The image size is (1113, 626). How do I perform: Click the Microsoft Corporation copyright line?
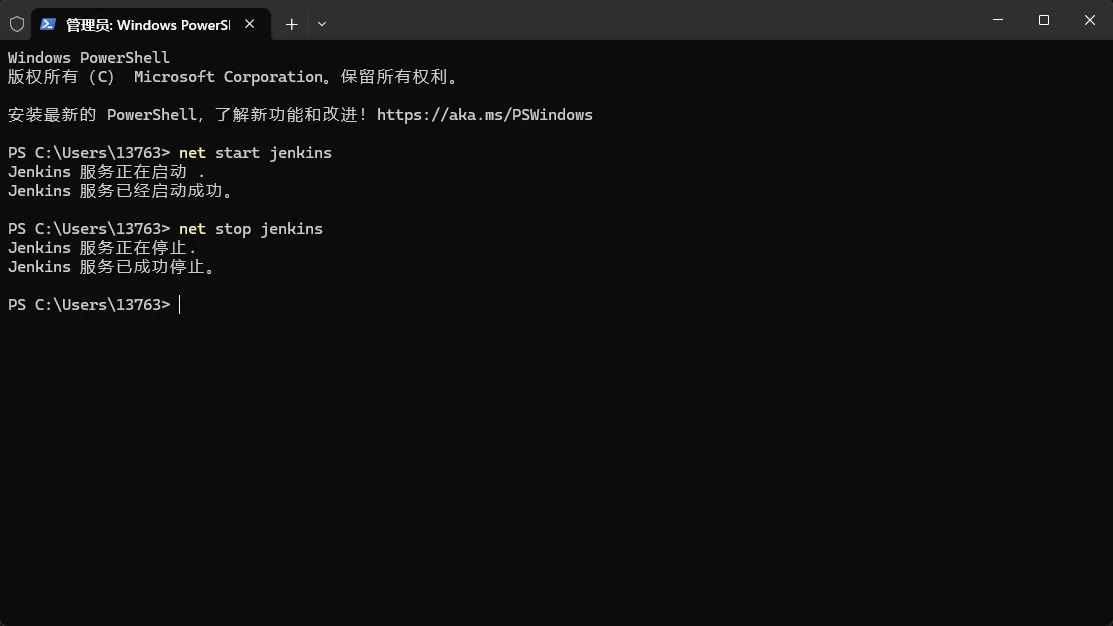pyautogui.click(x=234, y=77)
